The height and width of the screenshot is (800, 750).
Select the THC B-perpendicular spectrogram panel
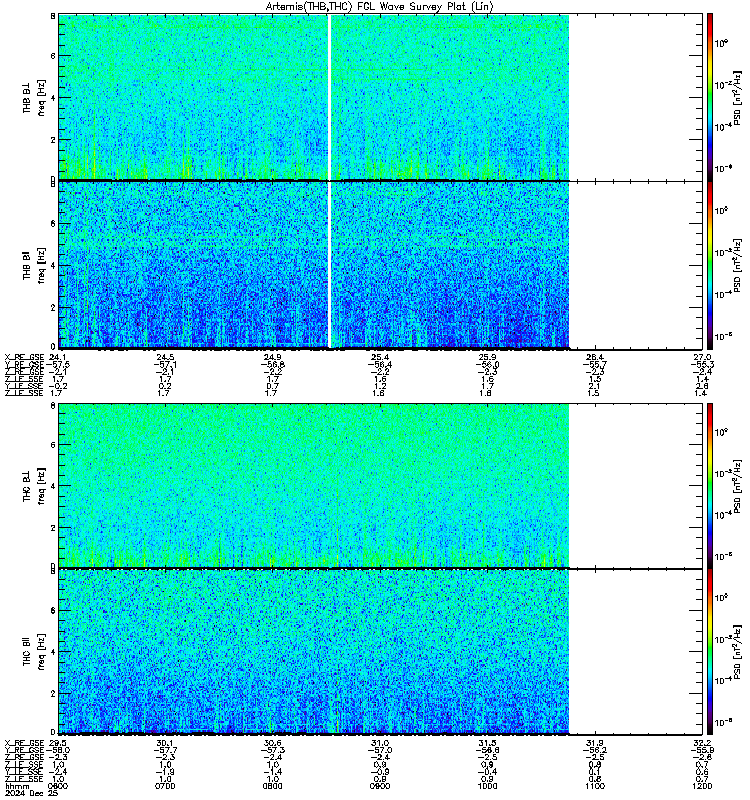[380, 485]
